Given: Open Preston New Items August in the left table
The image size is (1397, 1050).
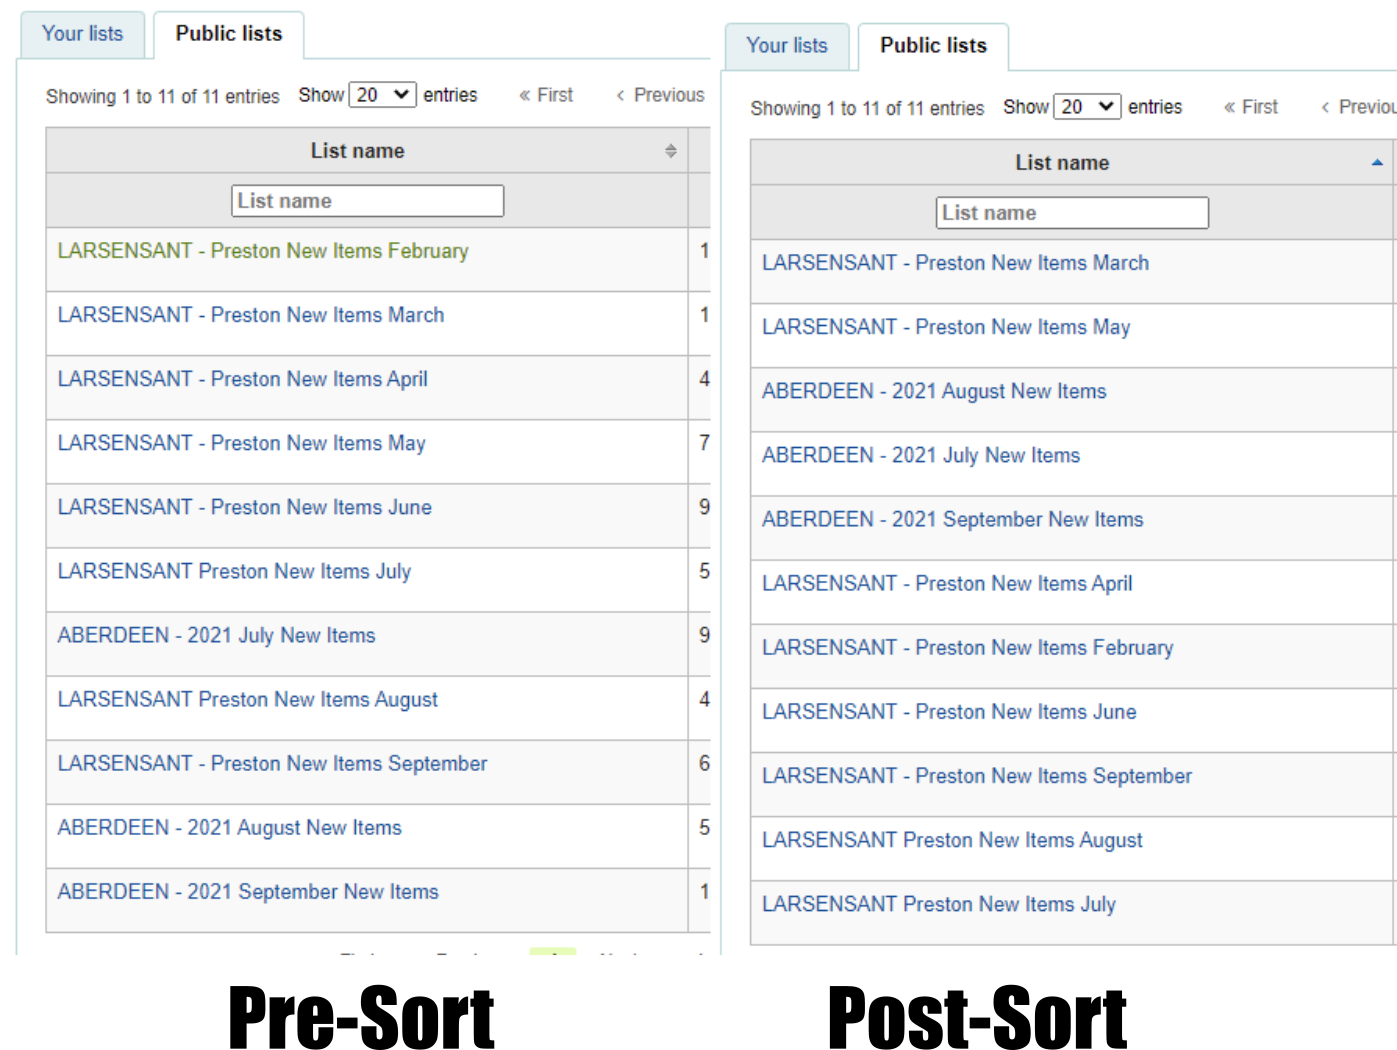Looking at the screenshot, I should [247, 700].
